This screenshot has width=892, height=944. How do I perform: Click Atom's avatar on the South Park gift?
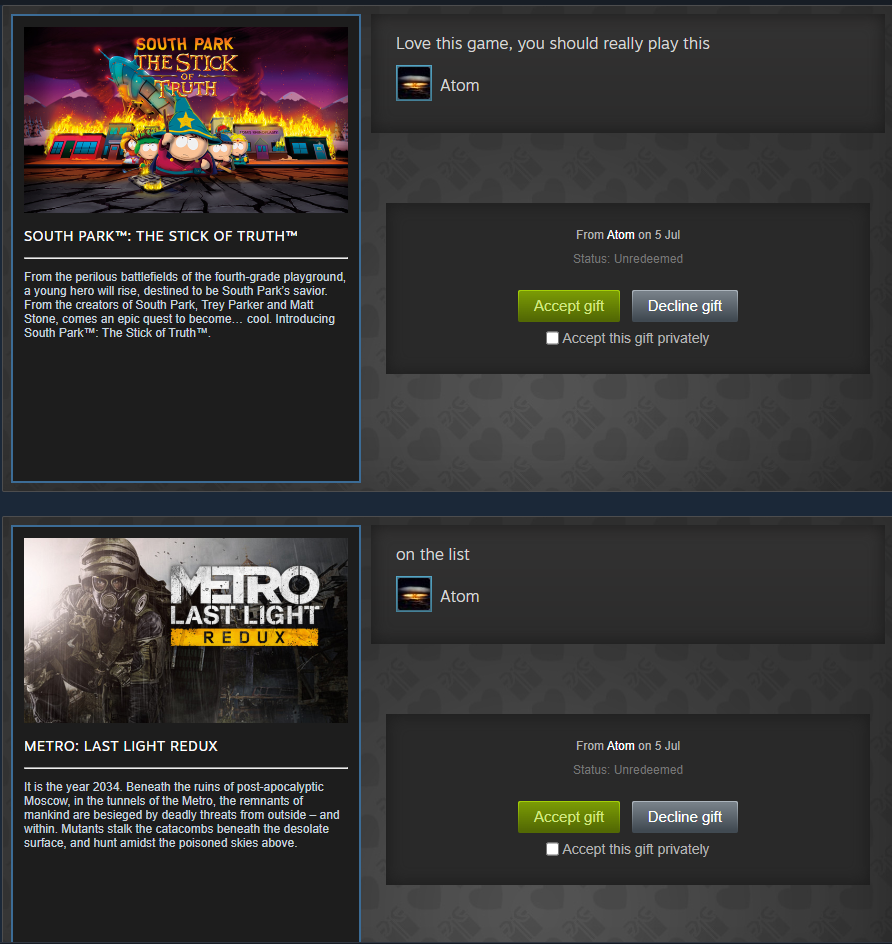(x=413, y=83)
